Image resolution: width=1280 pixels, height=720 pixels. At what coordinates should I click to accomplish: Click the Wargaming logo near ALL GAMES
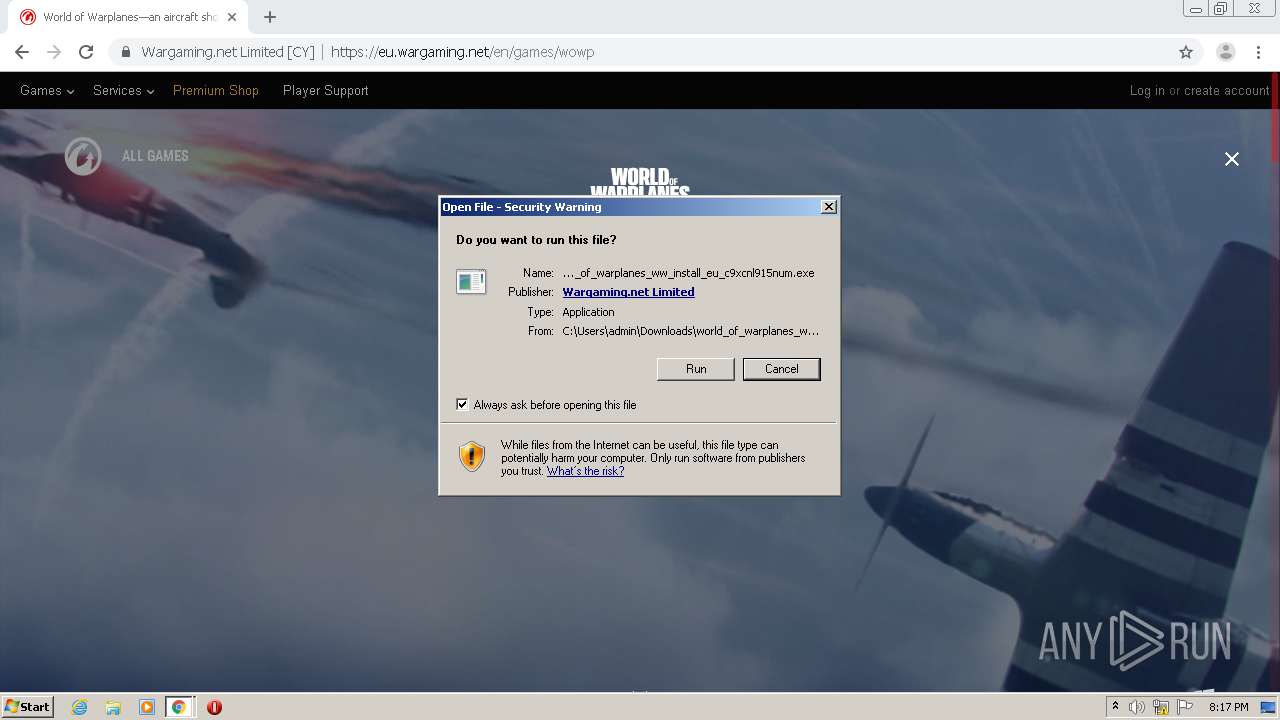click(83, 156)
